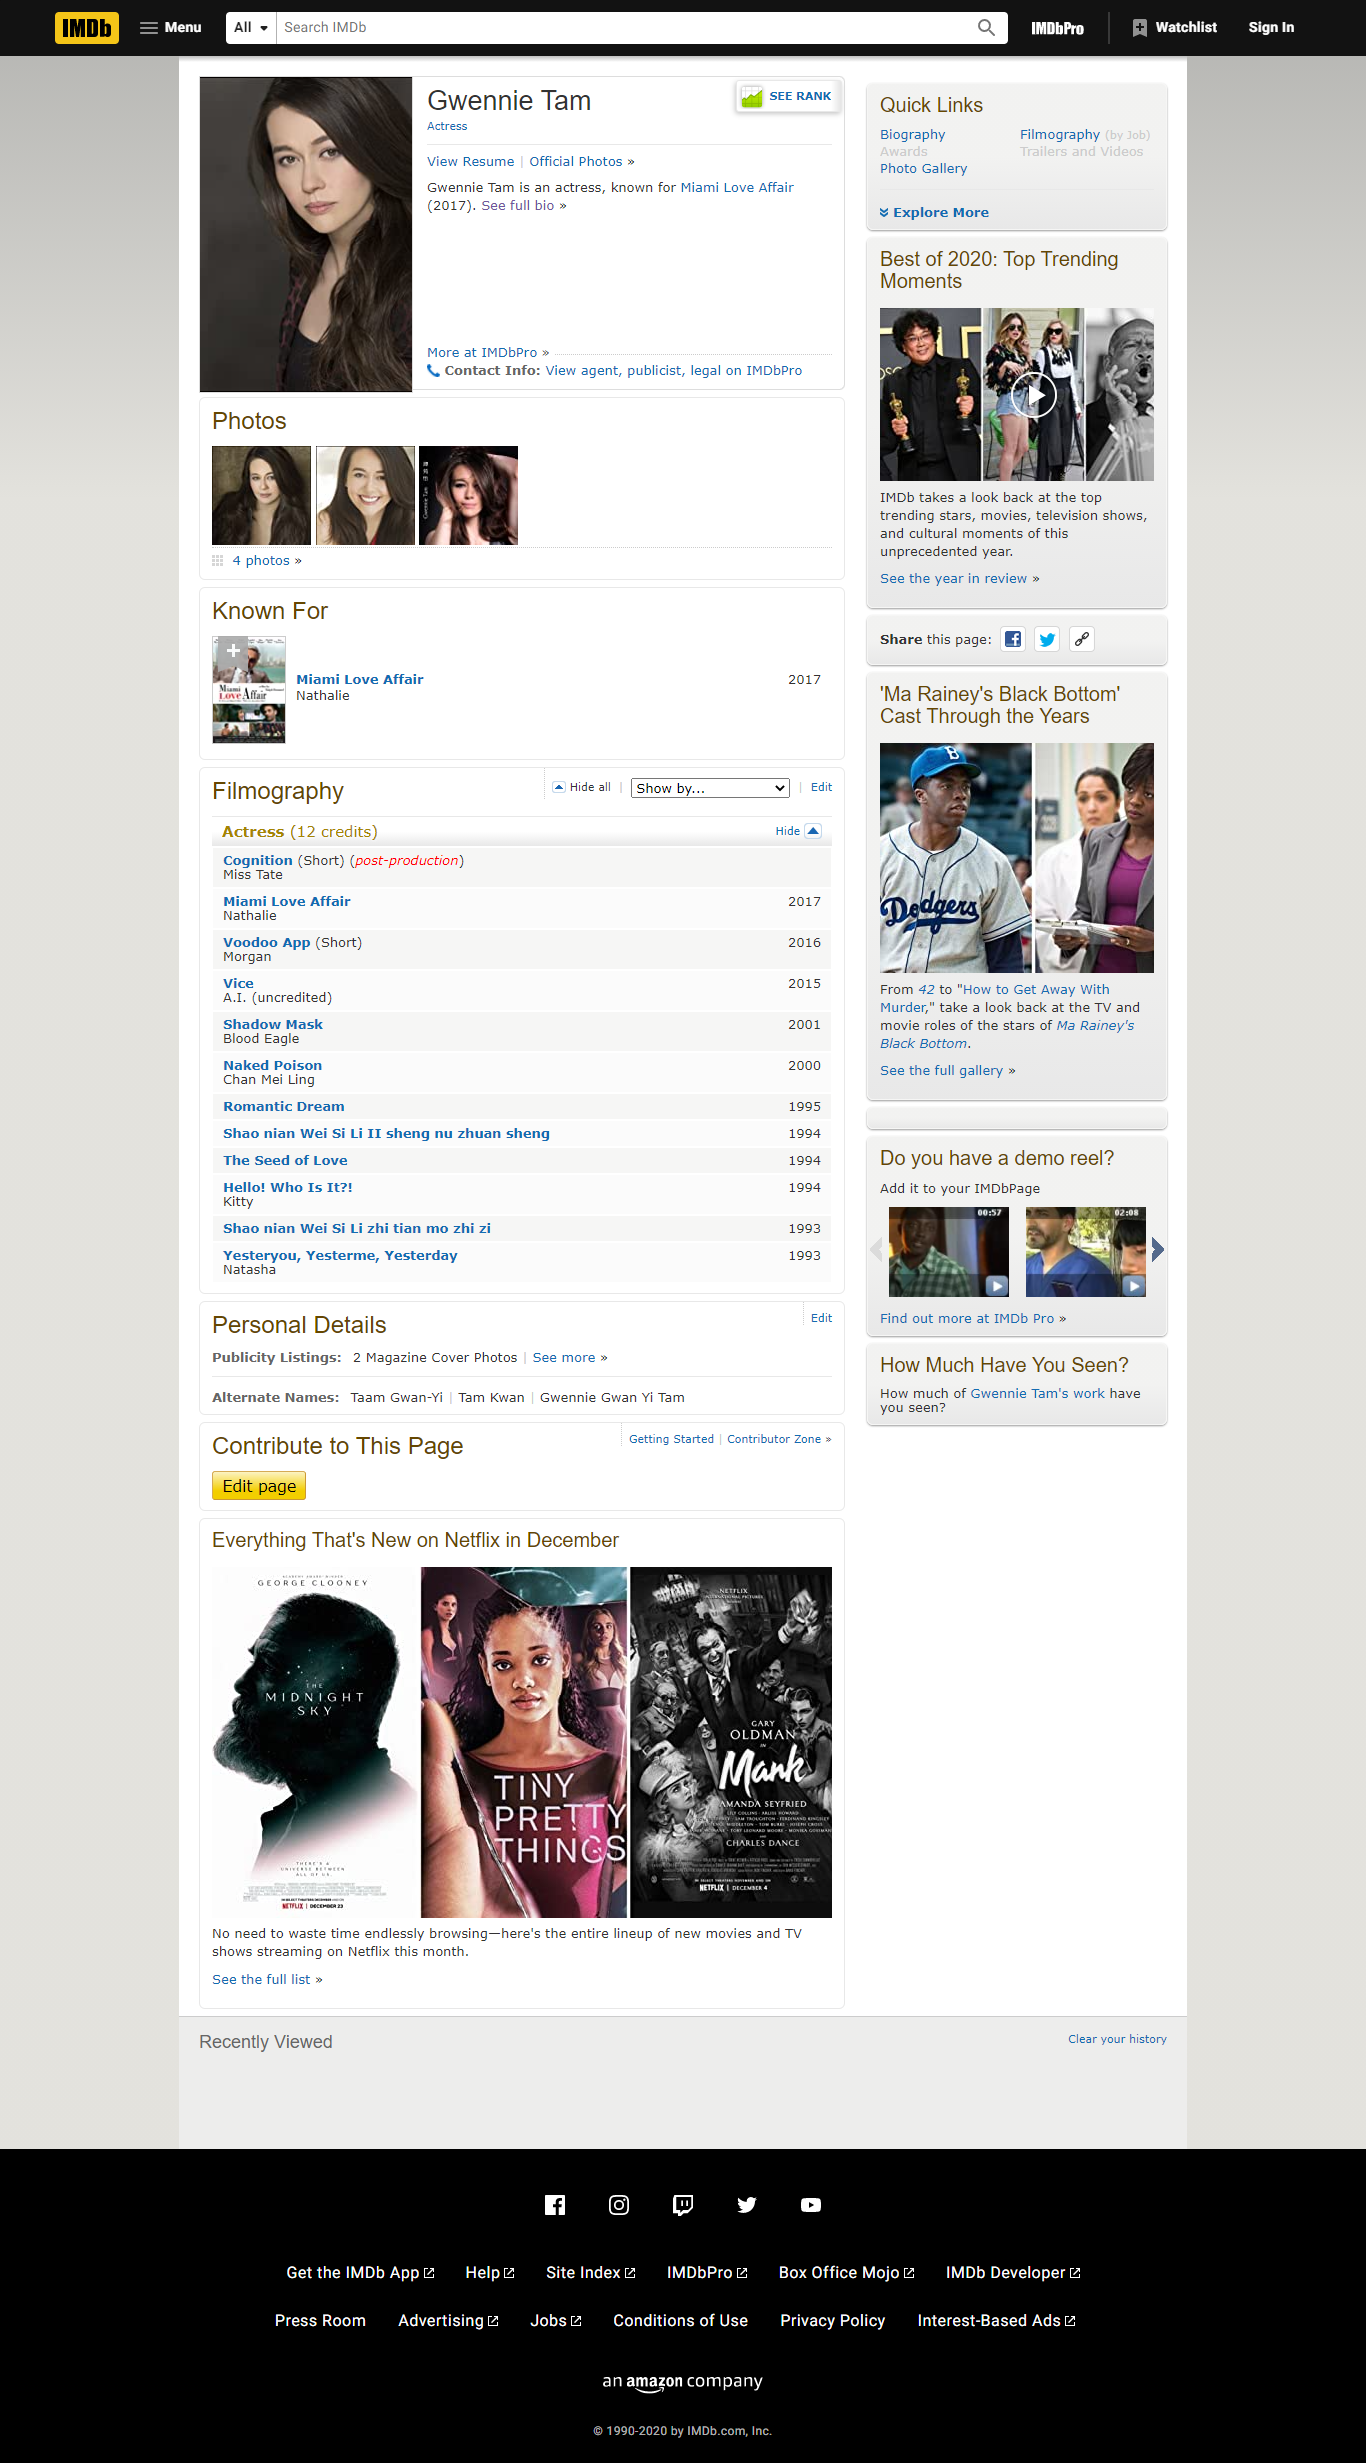This screenshot has height=2463, width=1366.
Task: Click the left arrow in demo reel carousel
Action: (x=877, y=1249)
